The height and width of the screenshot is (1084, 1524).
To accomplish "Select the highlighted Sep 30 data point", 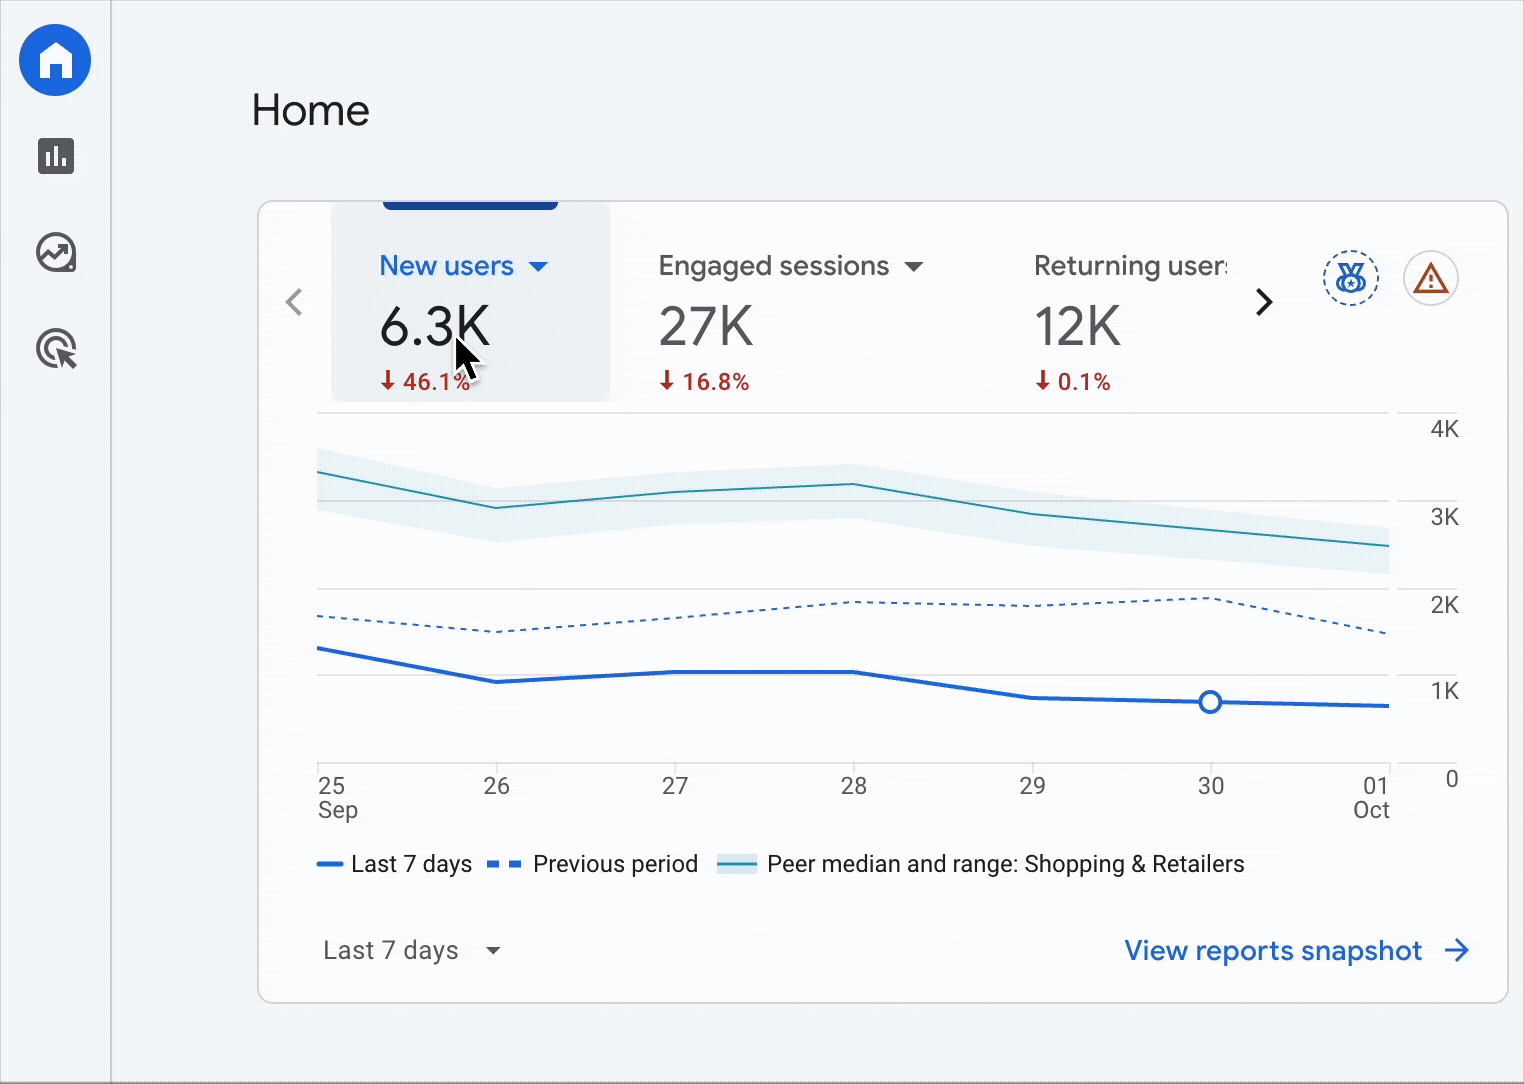I will click(x=1210, y=702).
